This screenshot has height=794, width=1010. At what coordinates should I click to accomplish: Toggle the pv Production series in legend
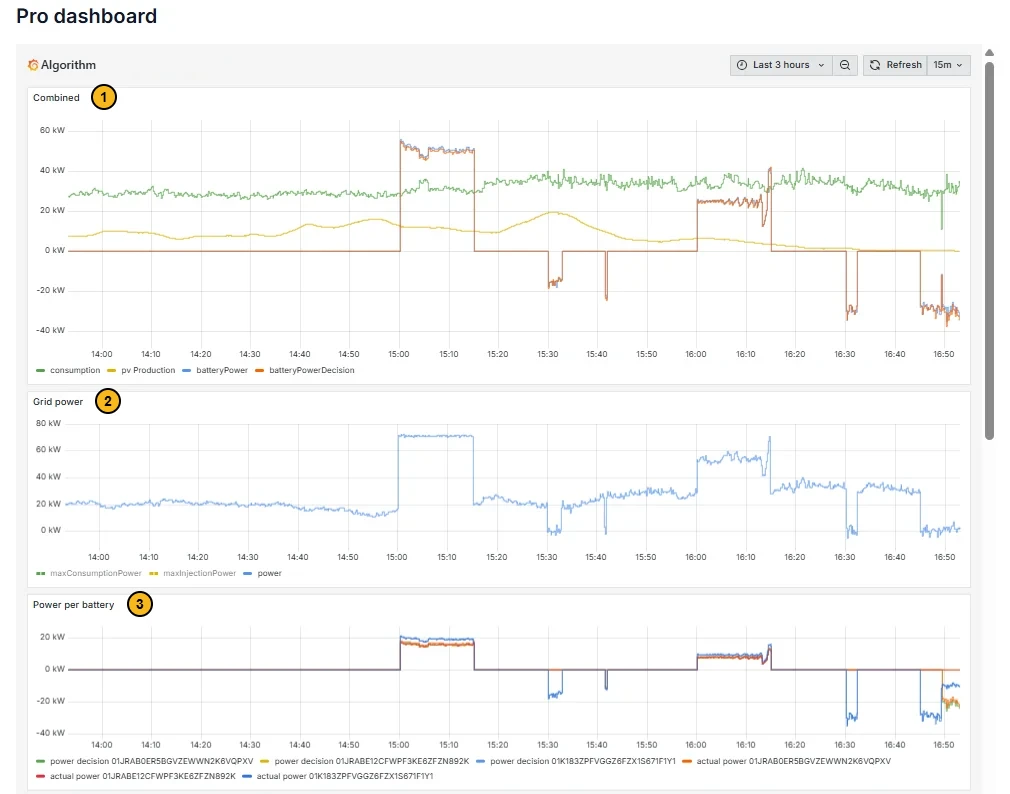pos(141,370)
